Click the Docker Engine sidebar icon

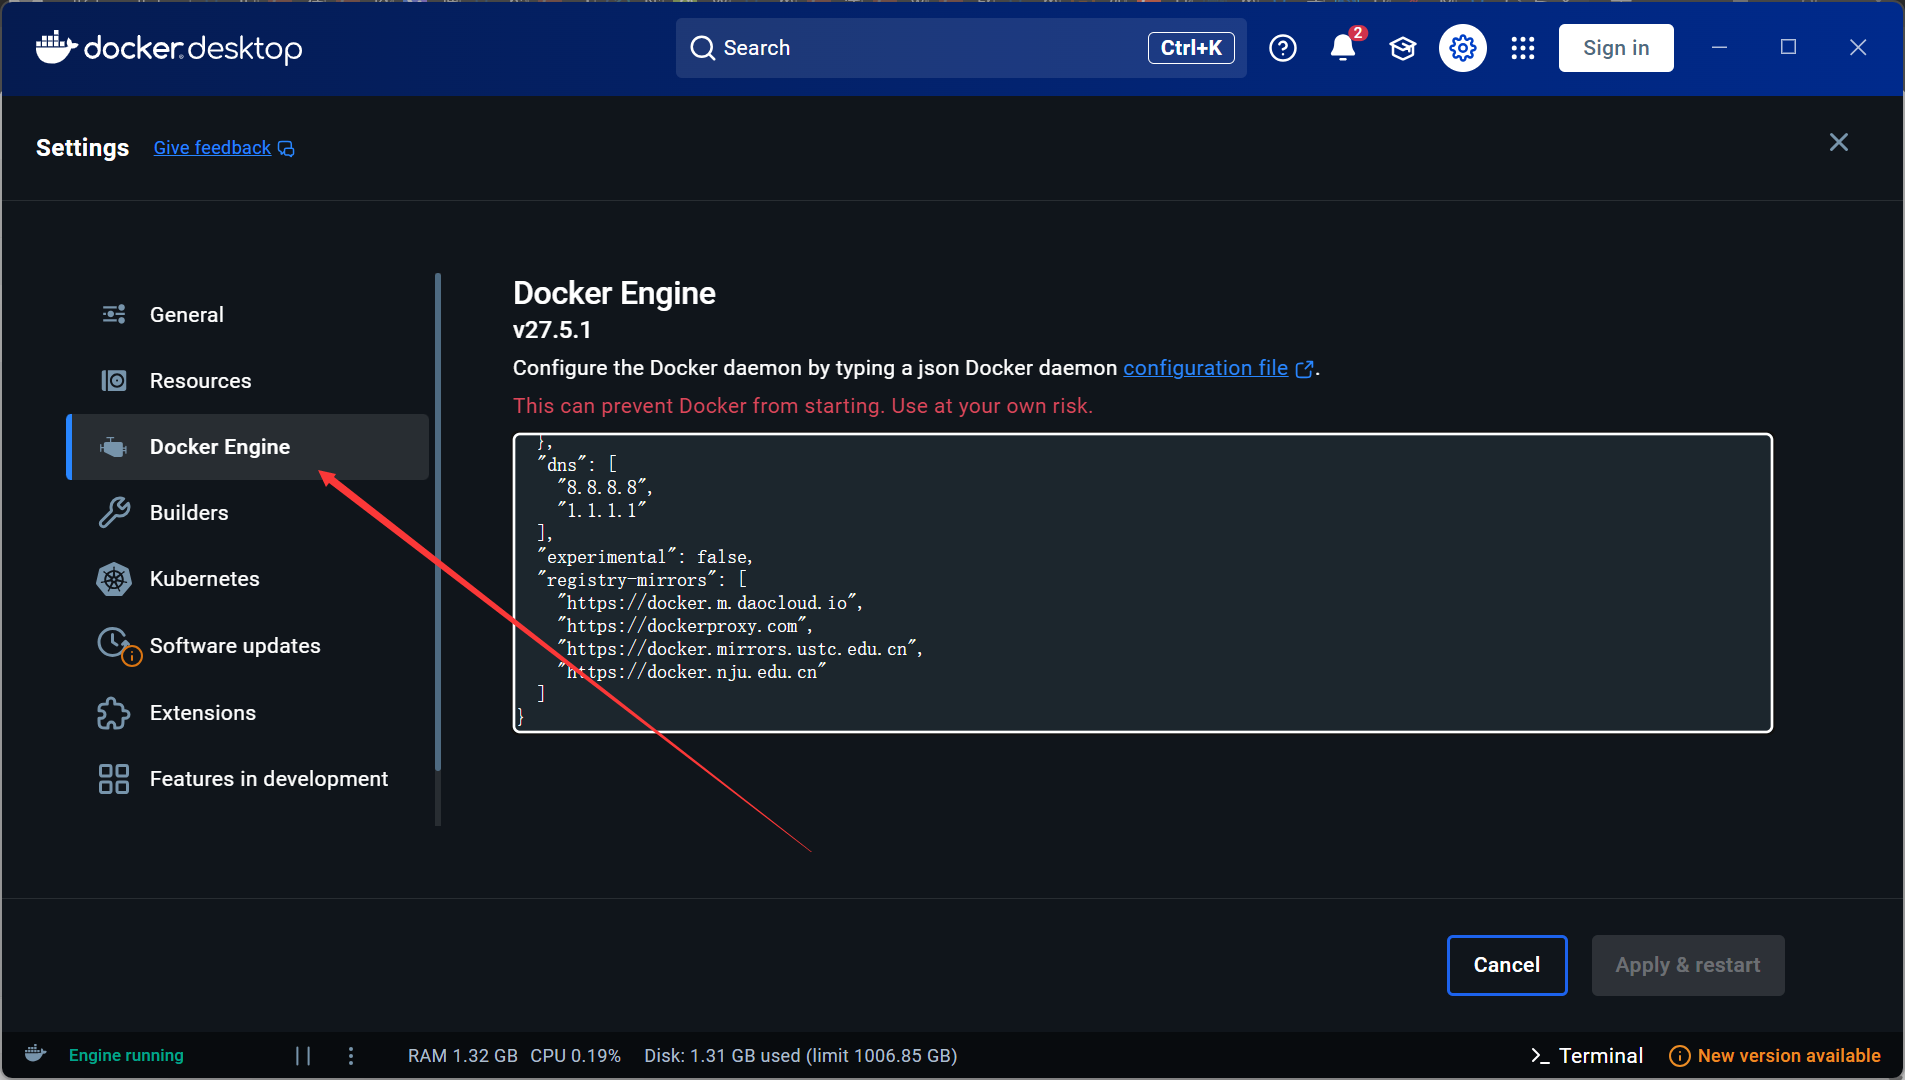[114, 447]
